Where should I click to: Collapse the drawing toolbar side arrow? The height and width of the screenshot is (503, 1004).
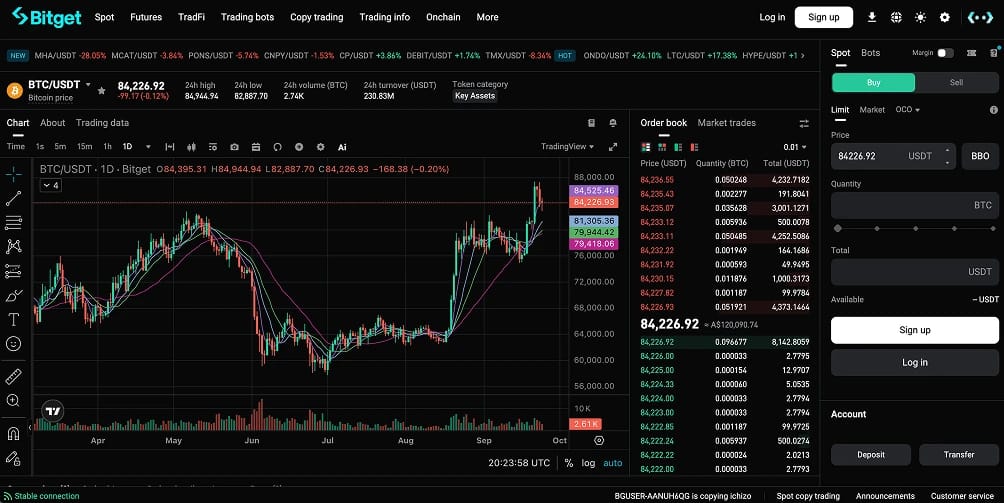[x=29, y=427]
